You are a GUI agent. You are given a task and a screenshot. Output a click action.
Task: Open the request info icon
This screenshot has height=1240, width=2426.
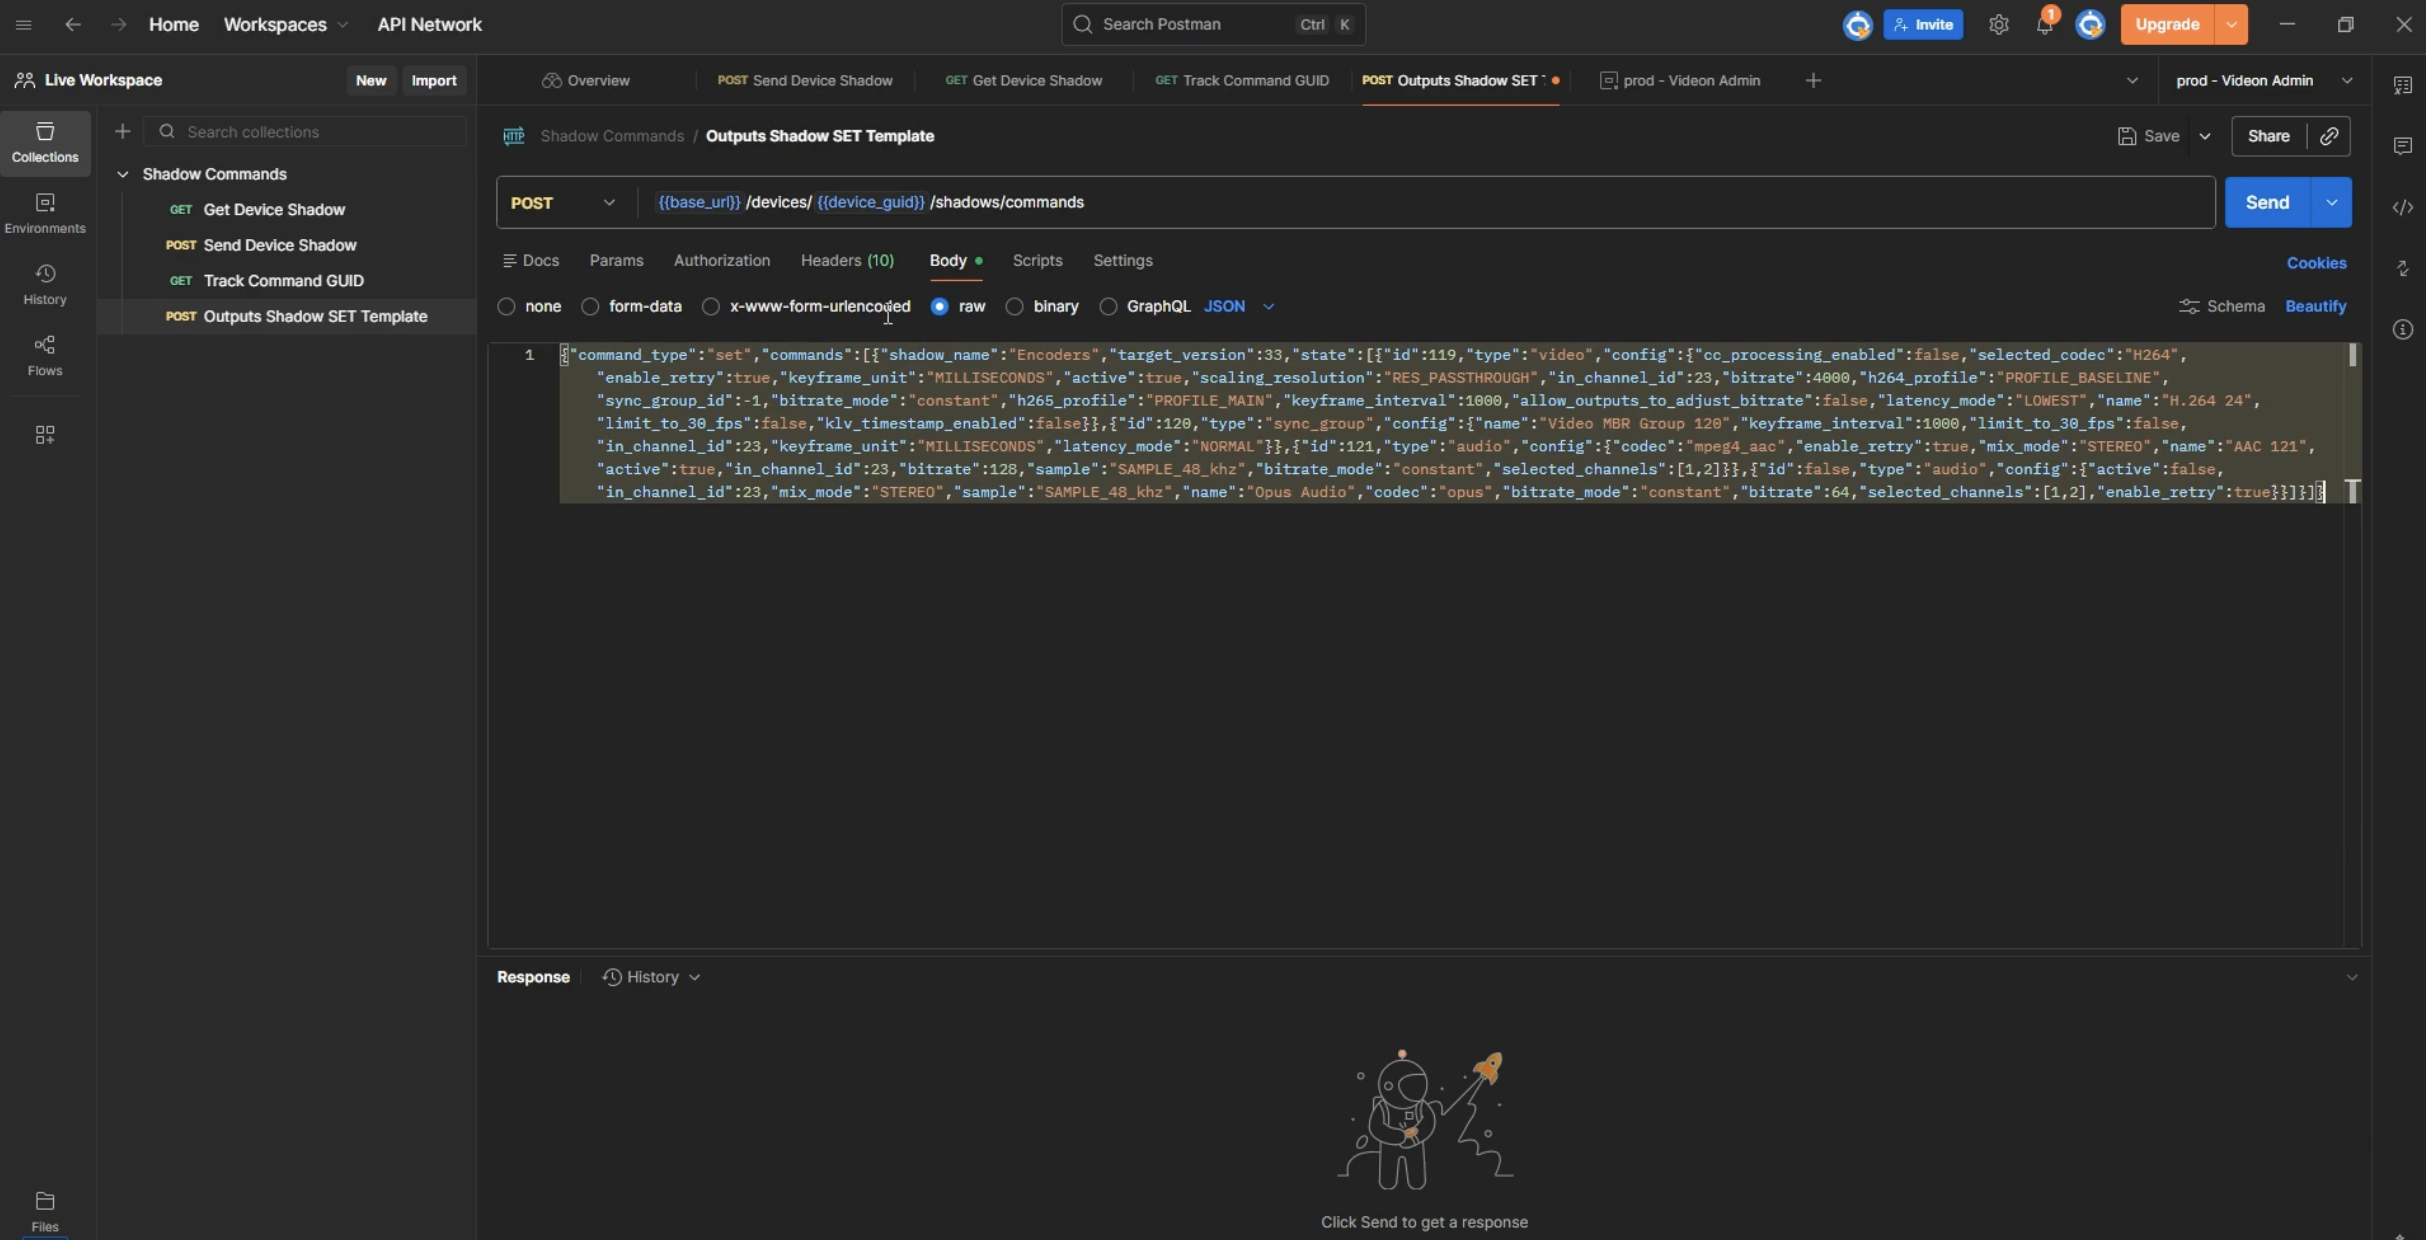click(x=2402, y=329)
